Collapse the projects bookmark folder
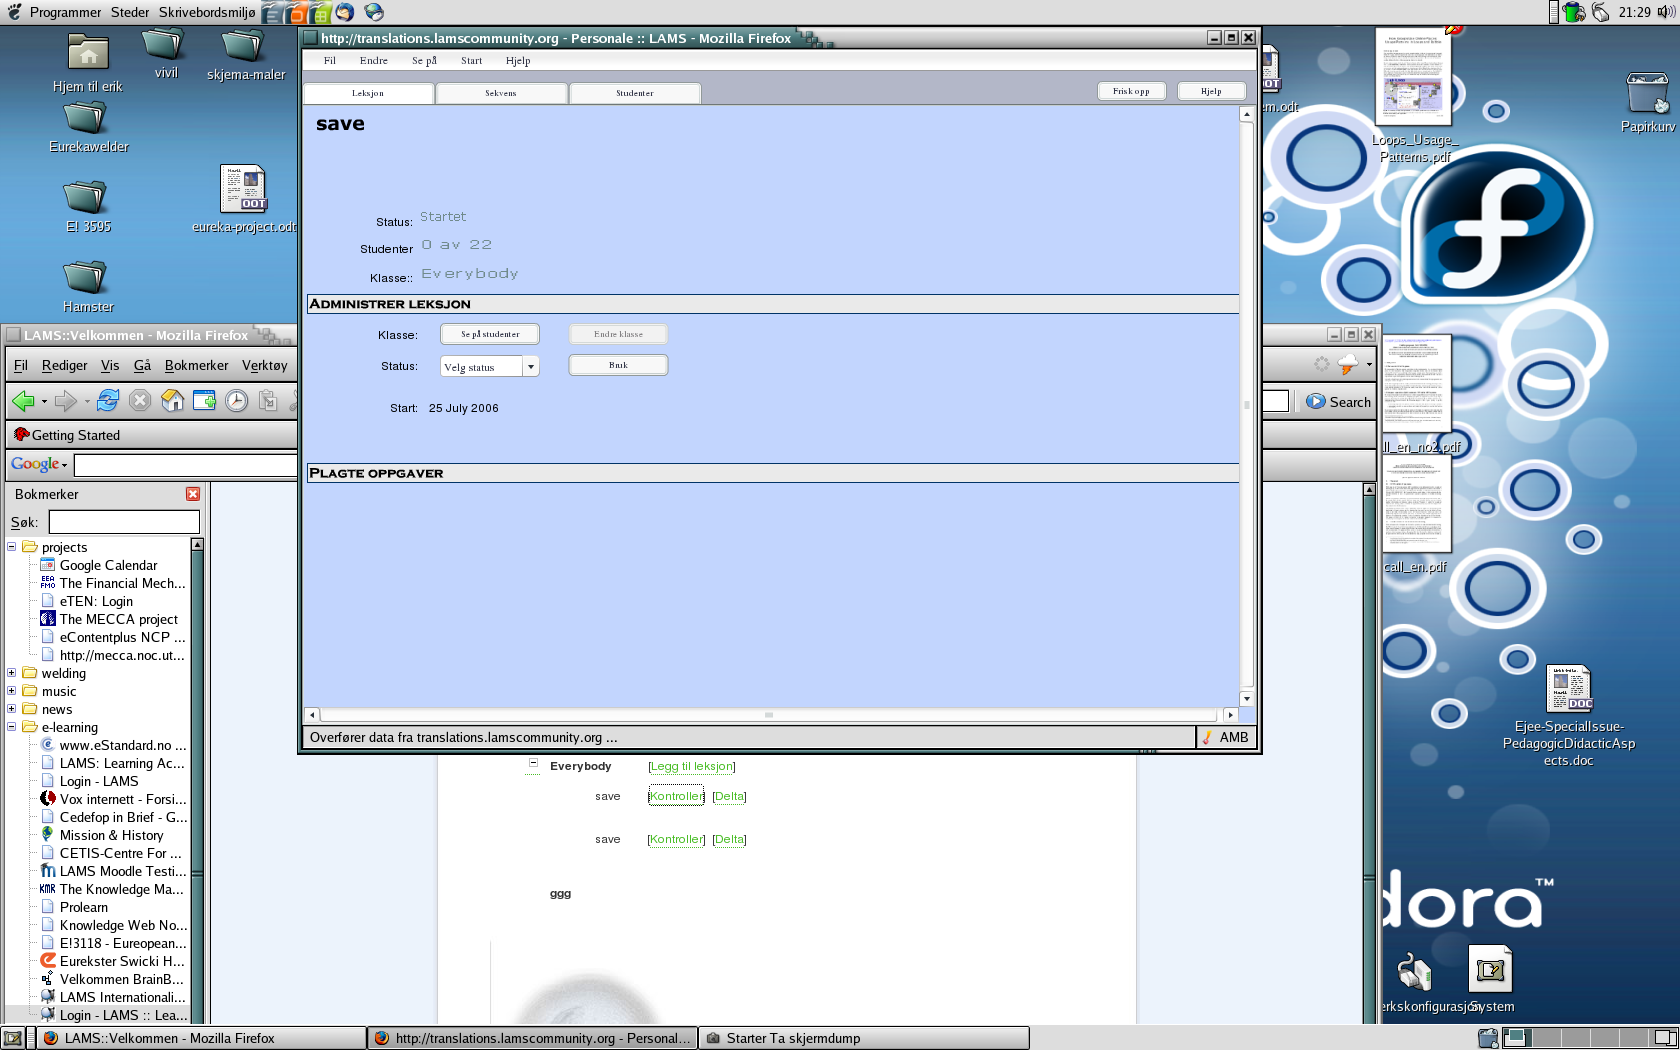 click(x=12, y=547)
